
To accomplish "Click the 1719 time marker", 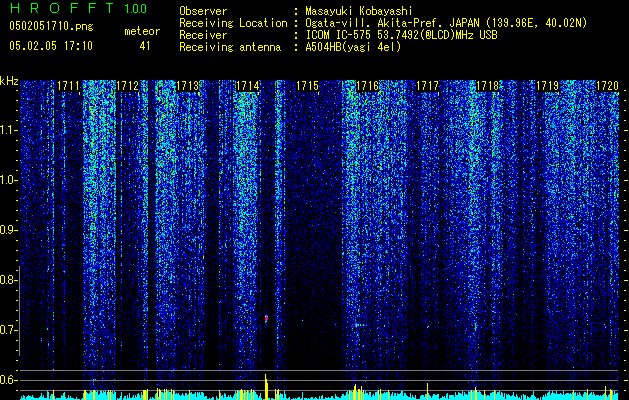I will (x=548, y=86).
